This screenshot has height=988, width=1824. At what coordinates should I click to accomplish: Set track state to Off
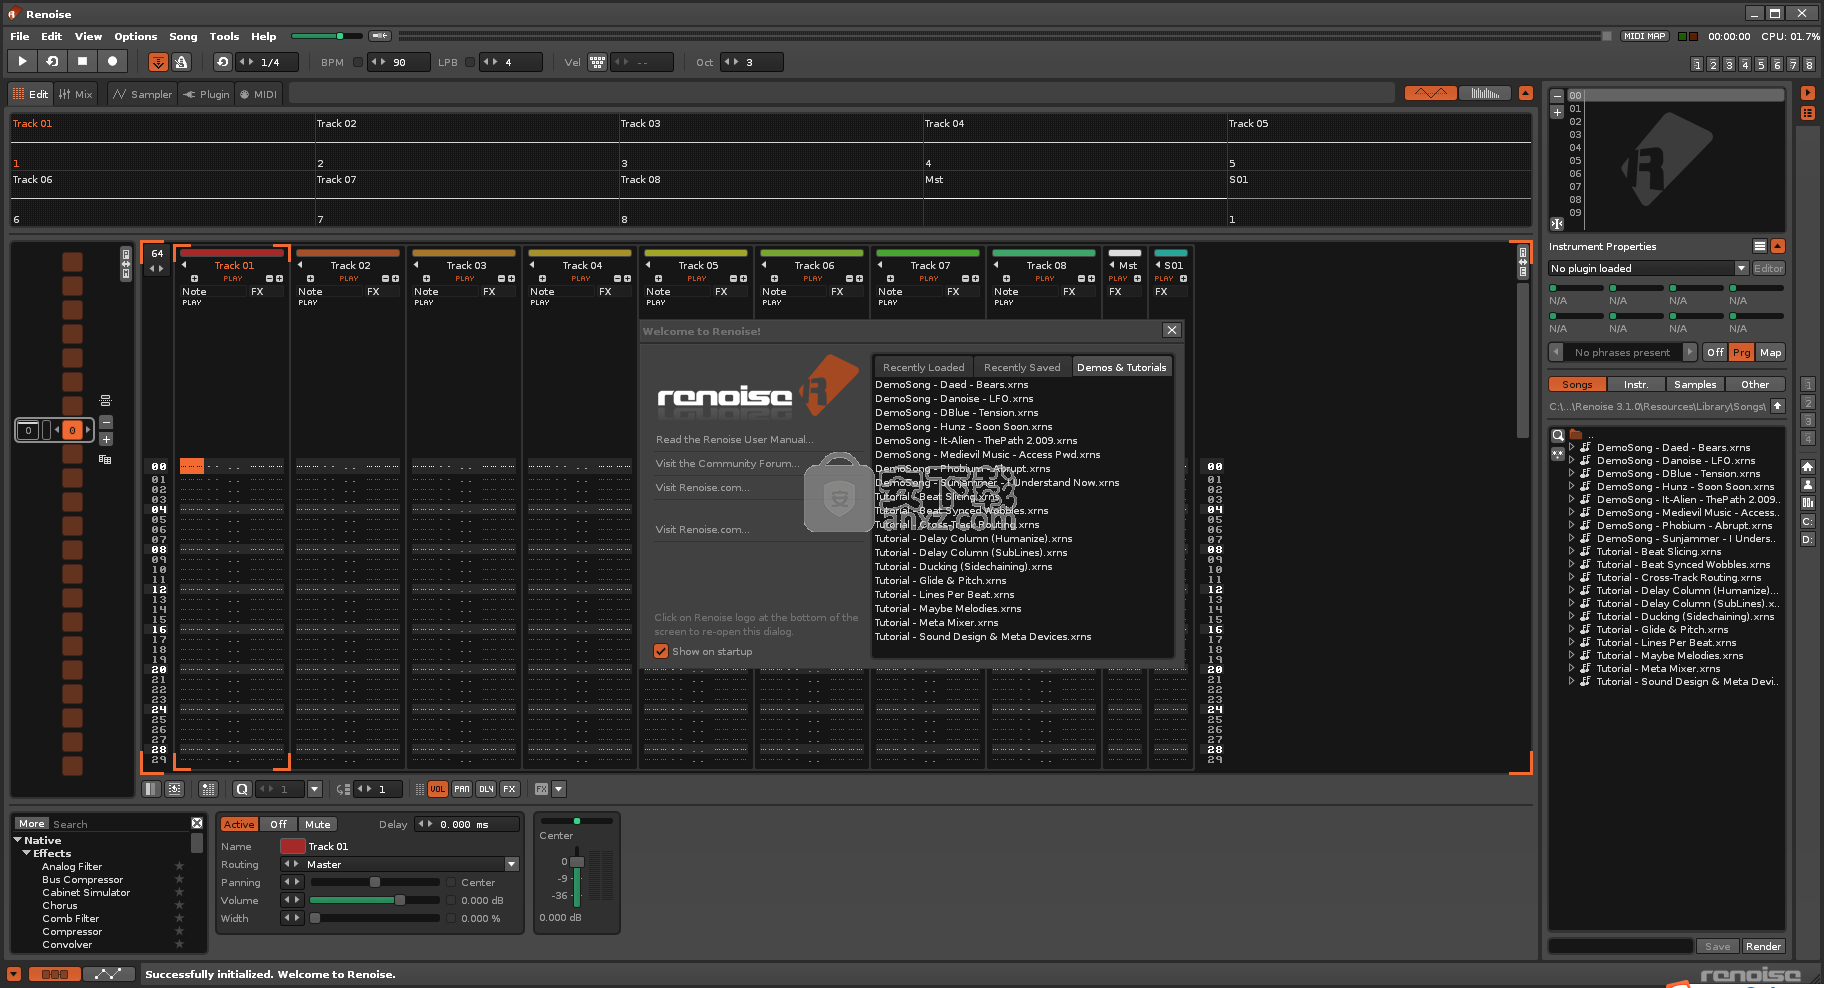click(x=278, y=824)
